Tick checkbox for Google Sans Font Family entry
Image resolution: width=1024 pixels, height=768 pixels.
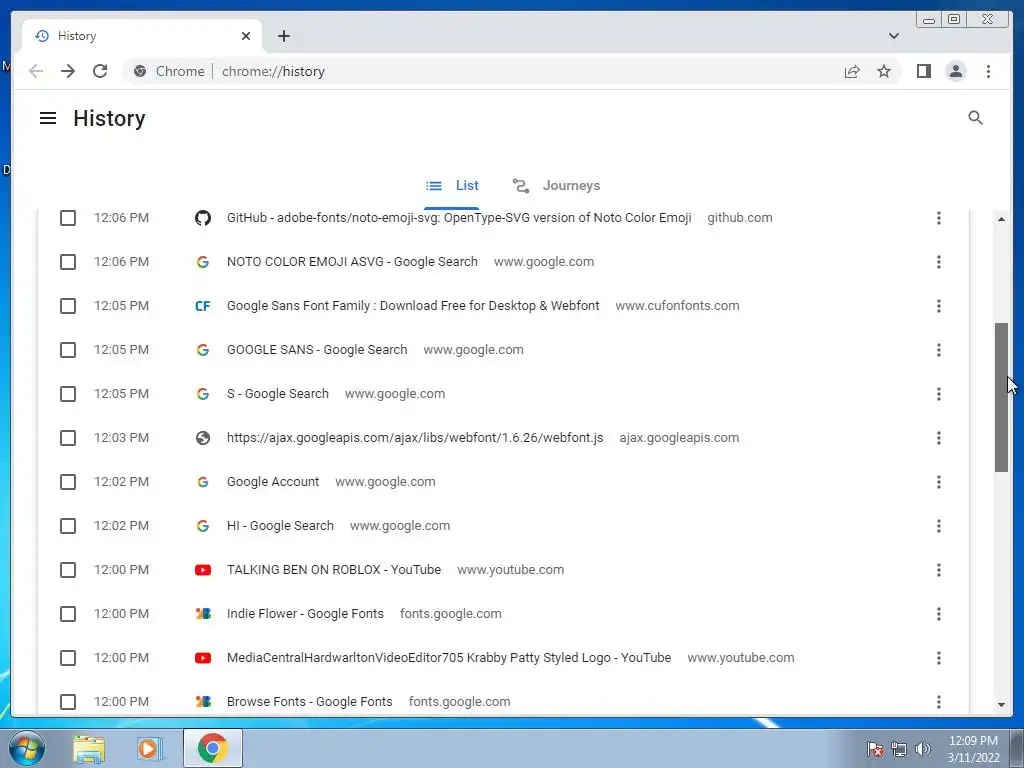pos(68,306)
